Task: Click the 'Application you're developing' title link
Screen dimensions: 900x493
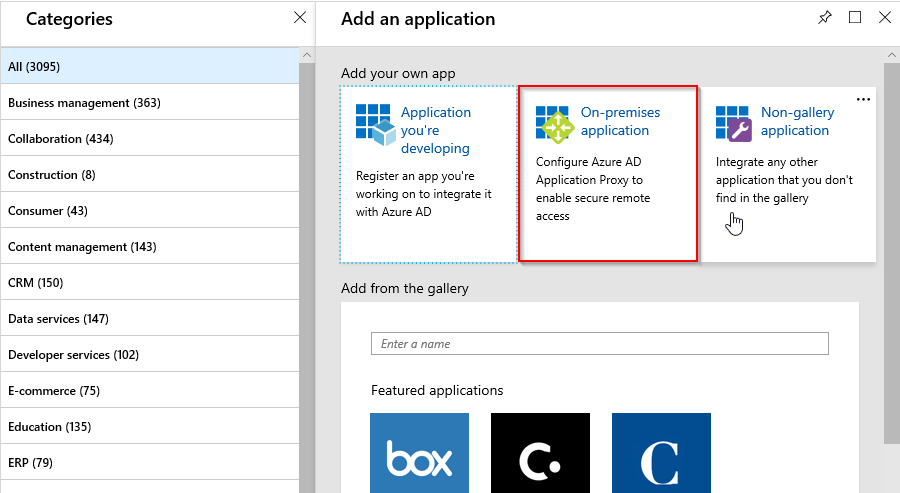Action: tap(435, 130)
